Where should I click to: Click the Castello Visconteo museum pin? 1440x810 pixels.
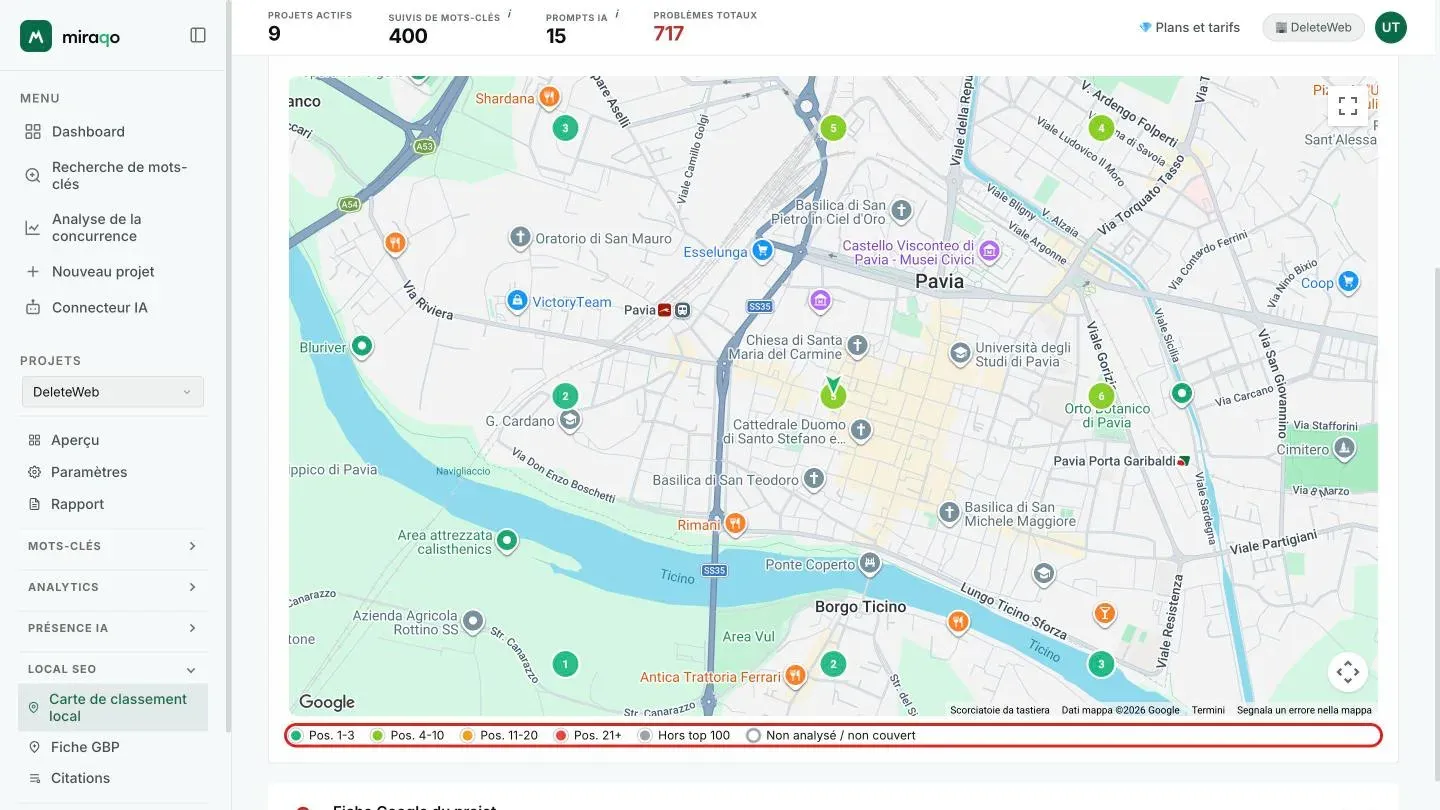990,250
